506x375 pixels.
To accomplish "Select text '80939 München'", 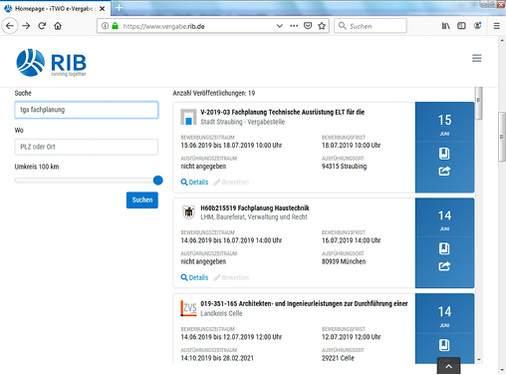I will pyautogui.click(x=344, y=262).
